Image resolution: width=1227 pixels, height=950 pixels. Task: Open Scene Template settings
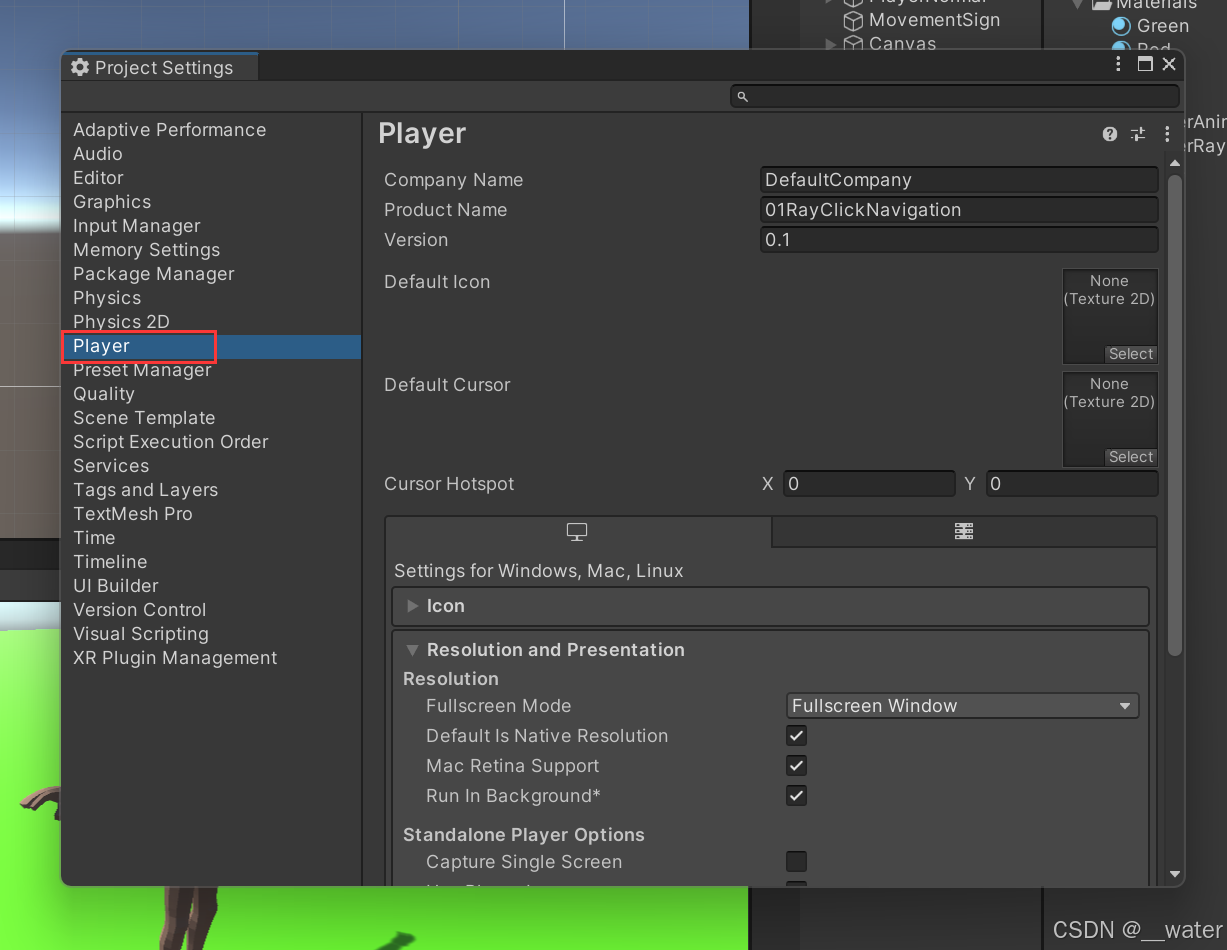[x=144, y=418]
